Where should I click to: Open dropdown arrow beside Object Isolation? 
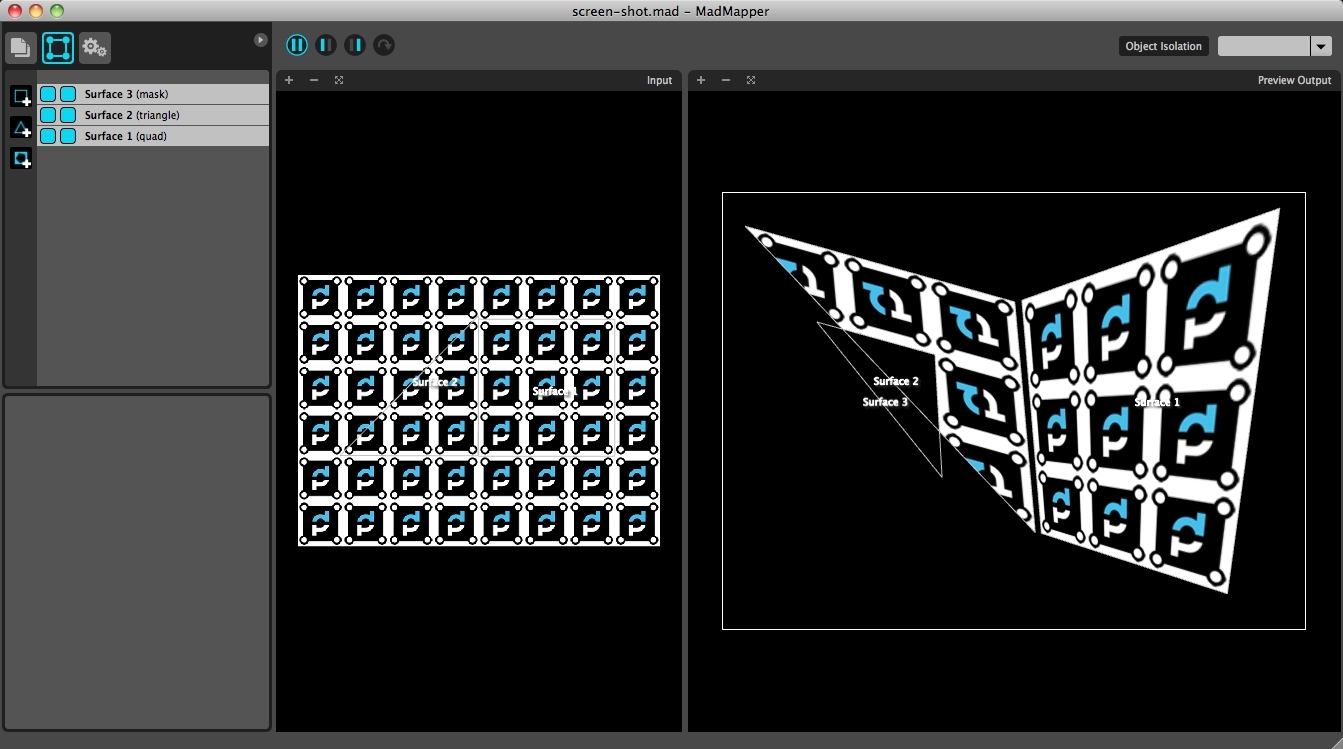[x=1321, y=46]
